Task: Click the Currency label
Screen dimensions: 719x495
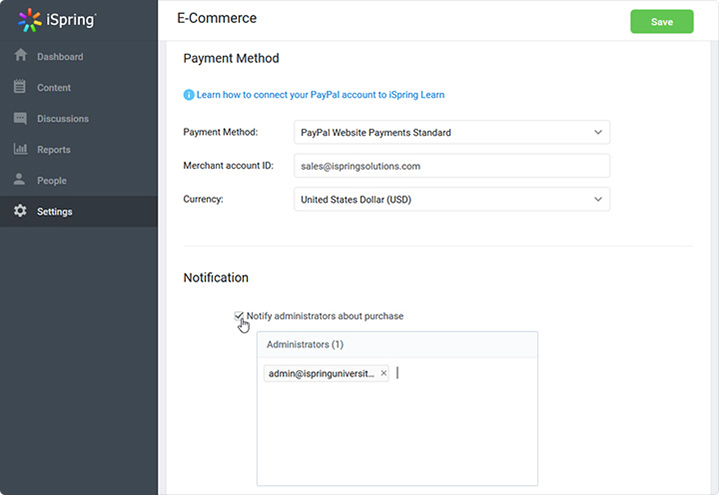Action: point(203,199)
